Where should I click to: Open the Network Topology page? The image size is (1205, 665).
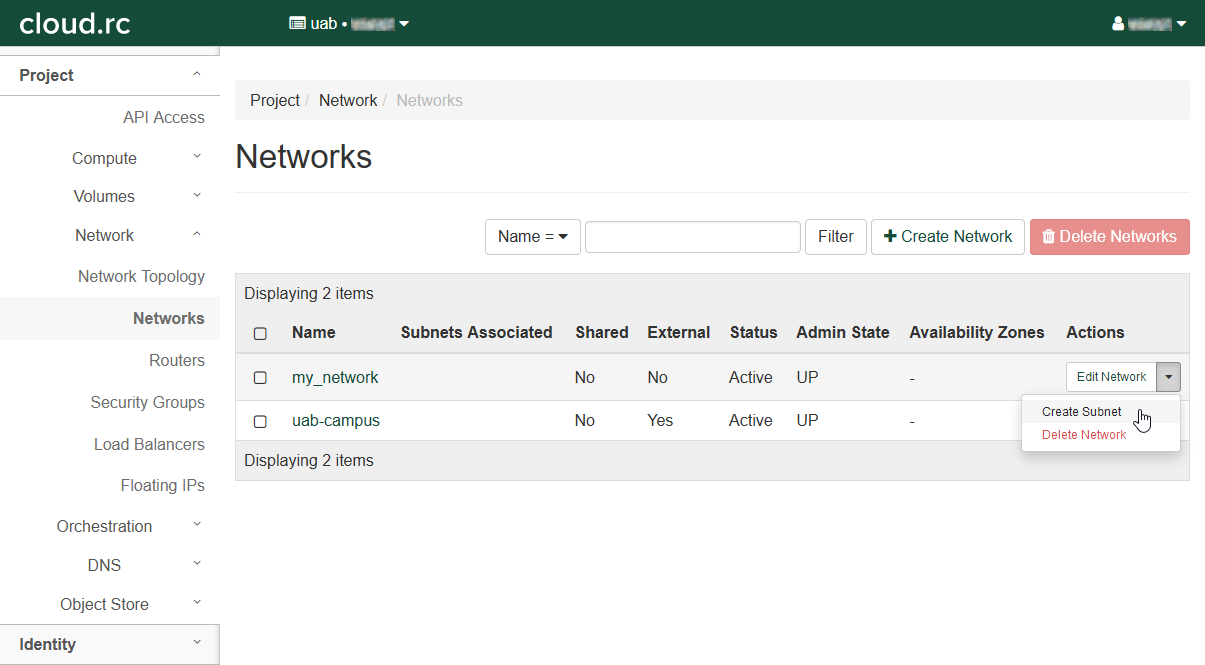(141, 277)
